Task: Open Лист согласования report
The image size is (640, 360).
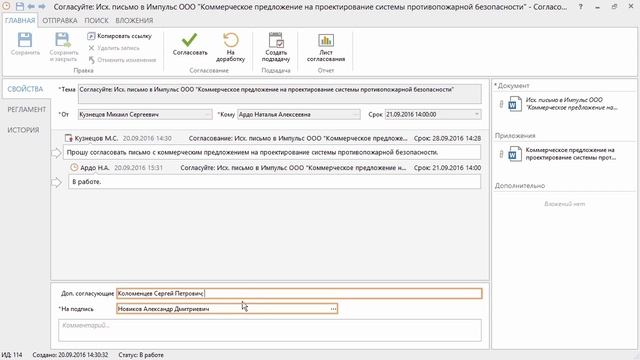Action: coord(326,47)
